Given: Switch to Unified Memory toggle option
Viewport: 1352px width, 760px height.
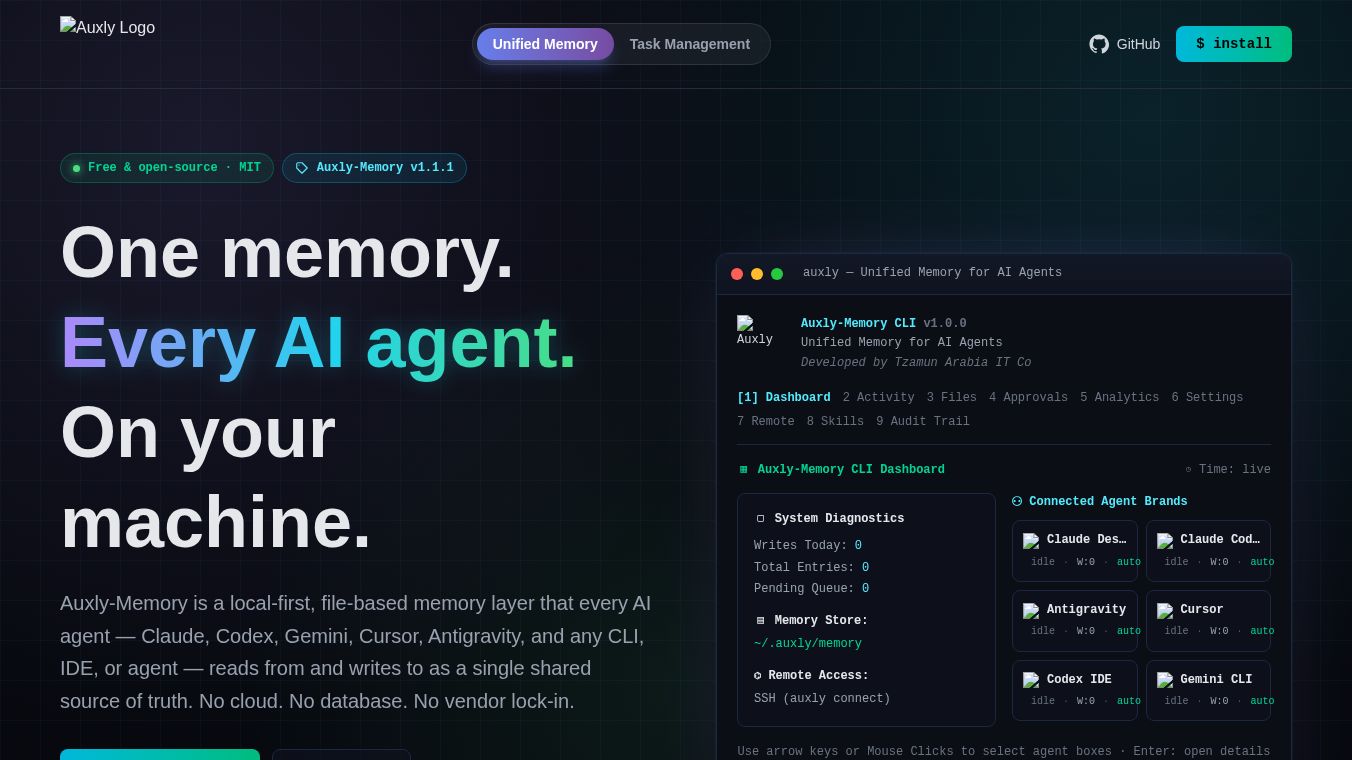Looking at the screenshot, I should coord(545,44).
